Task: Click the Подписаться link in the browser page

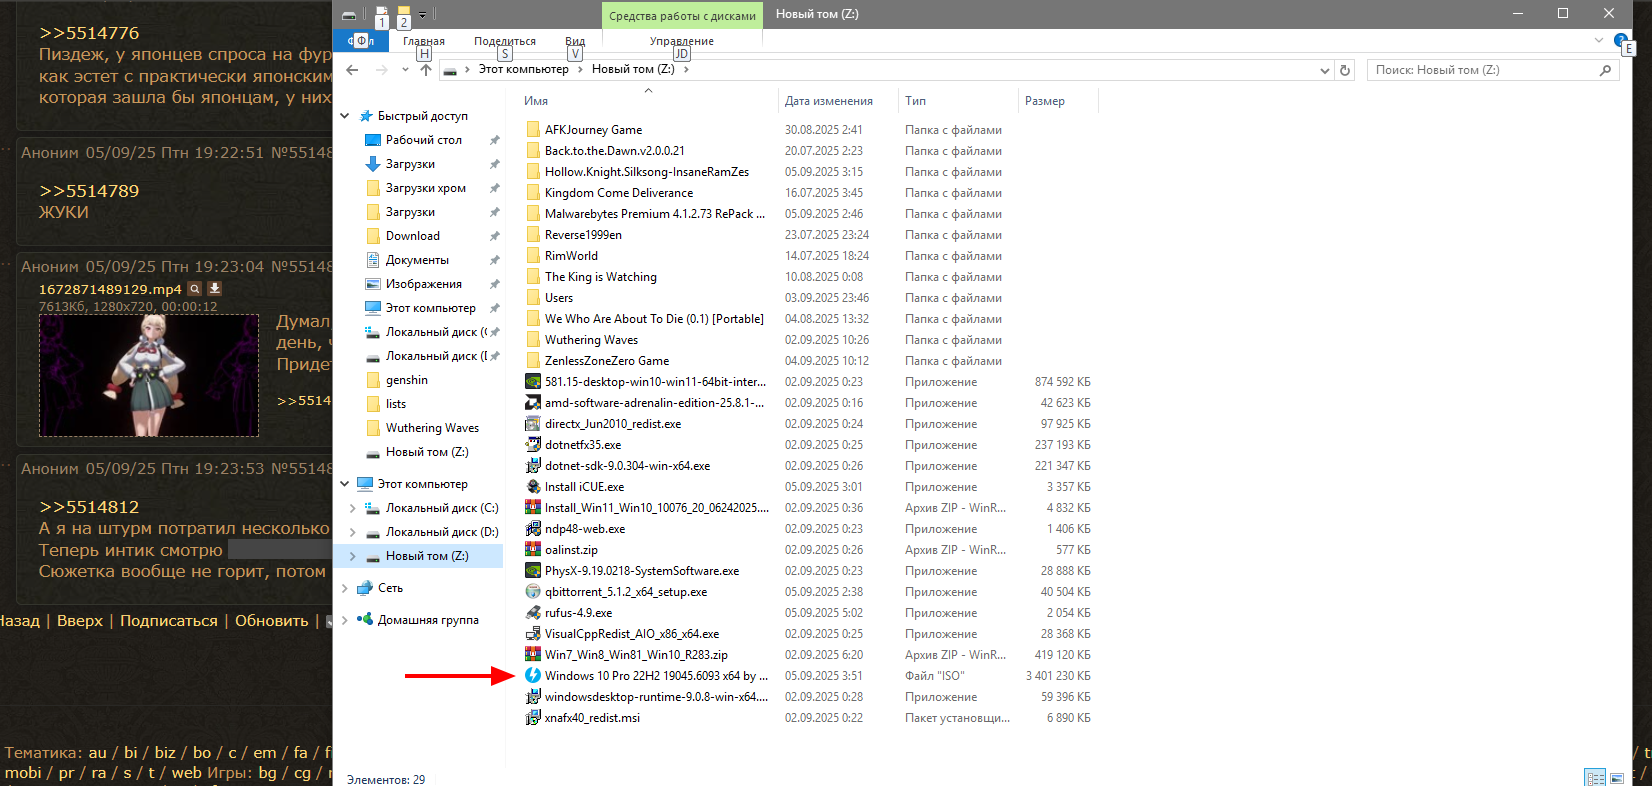Action: pyautogui.click(x=169, y=621)
